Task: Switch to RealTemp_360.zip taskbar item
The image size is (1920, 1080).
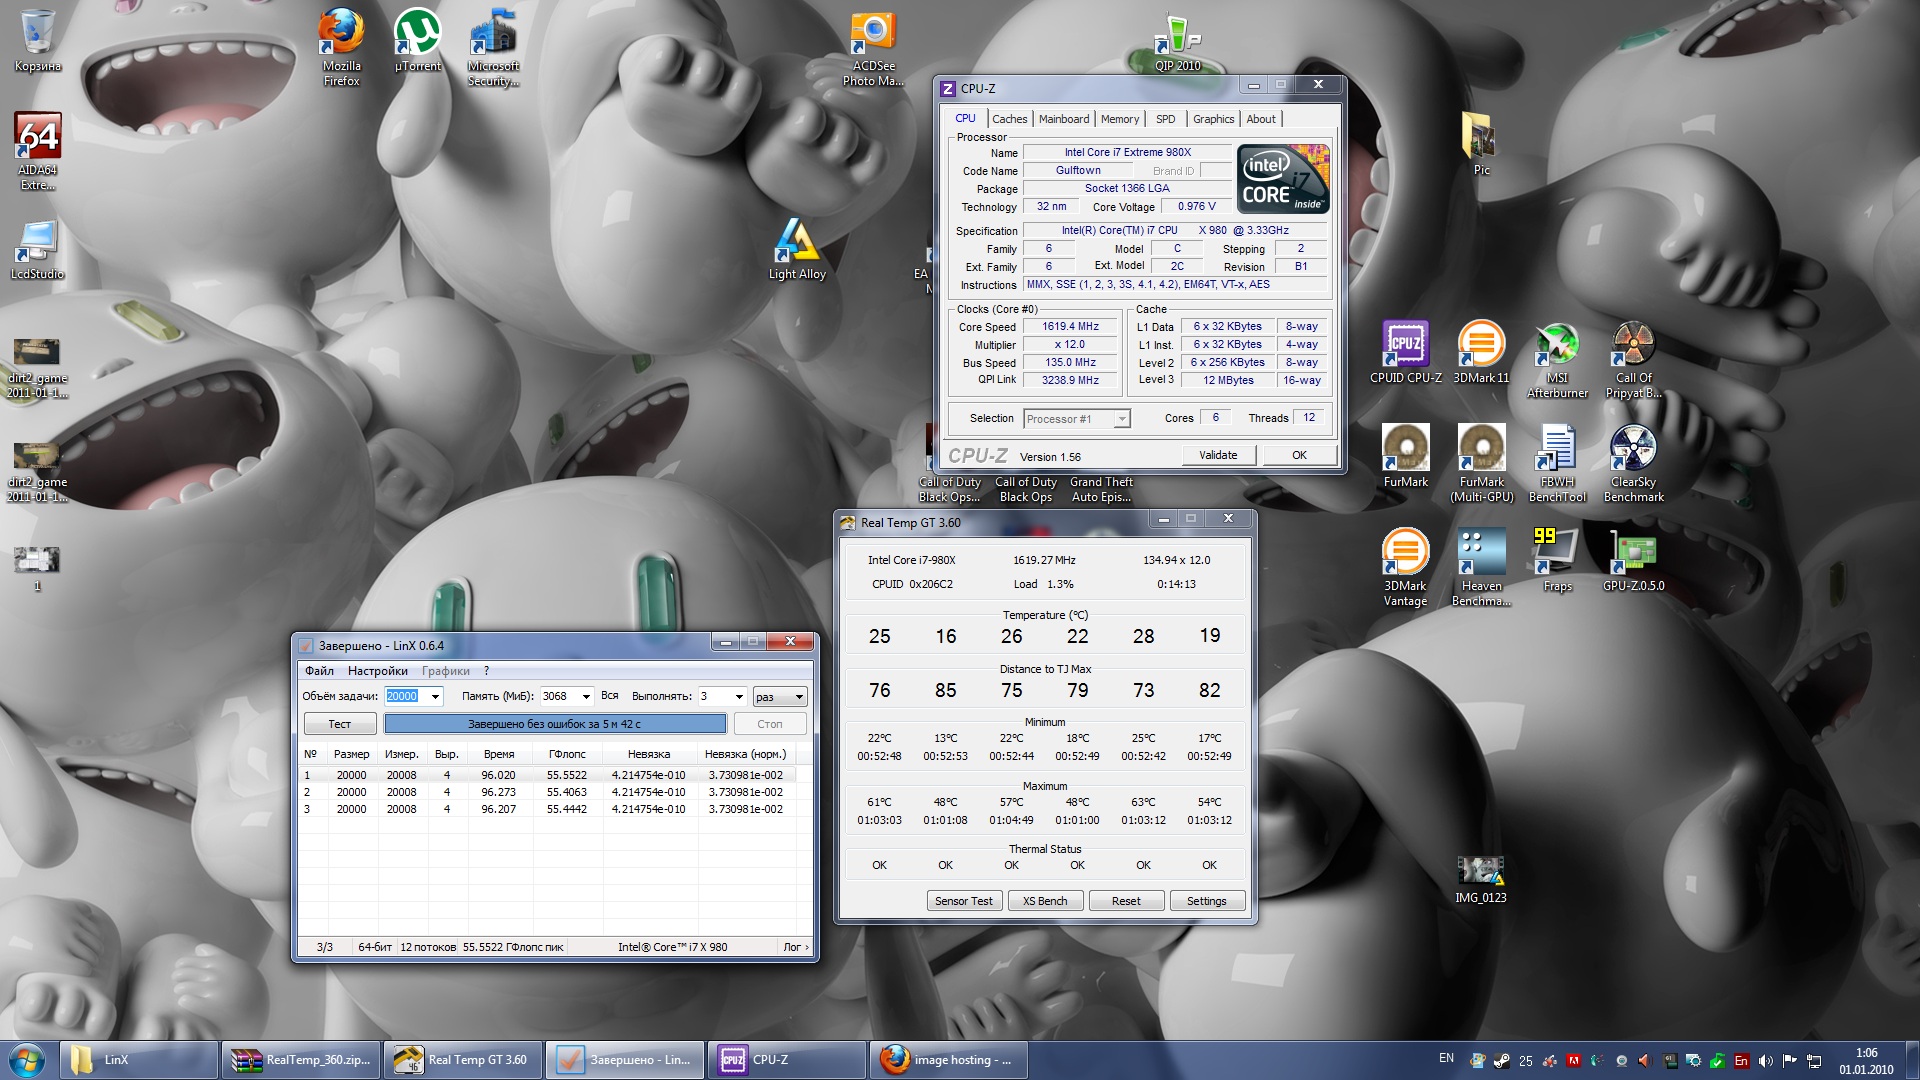Action: pos(300,1060)
